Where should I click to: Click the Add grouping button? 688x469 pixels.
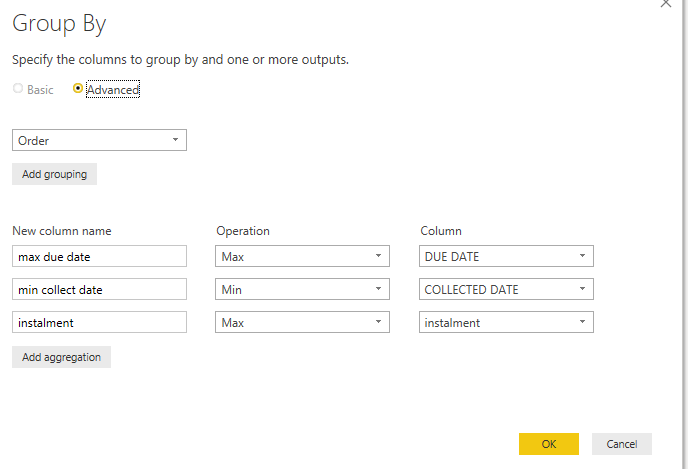pos(54,174)
